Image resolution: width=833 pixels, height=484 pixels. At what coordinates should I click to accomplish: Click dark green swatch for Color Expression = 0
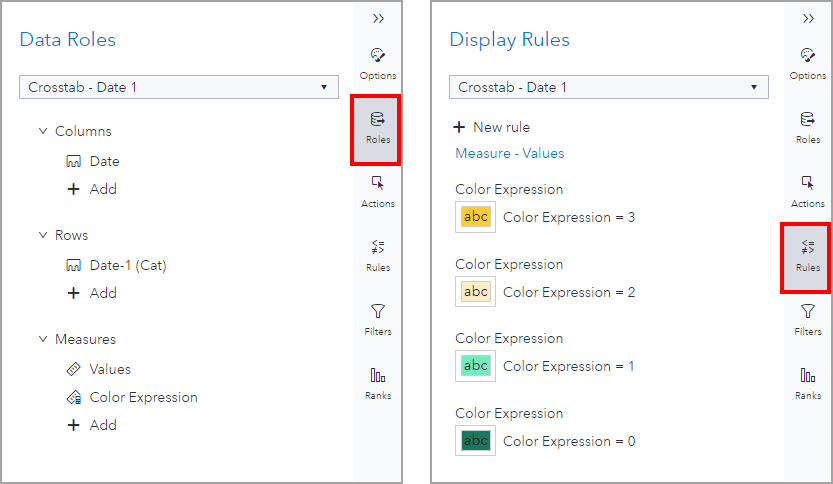click(x=476, y=441)
